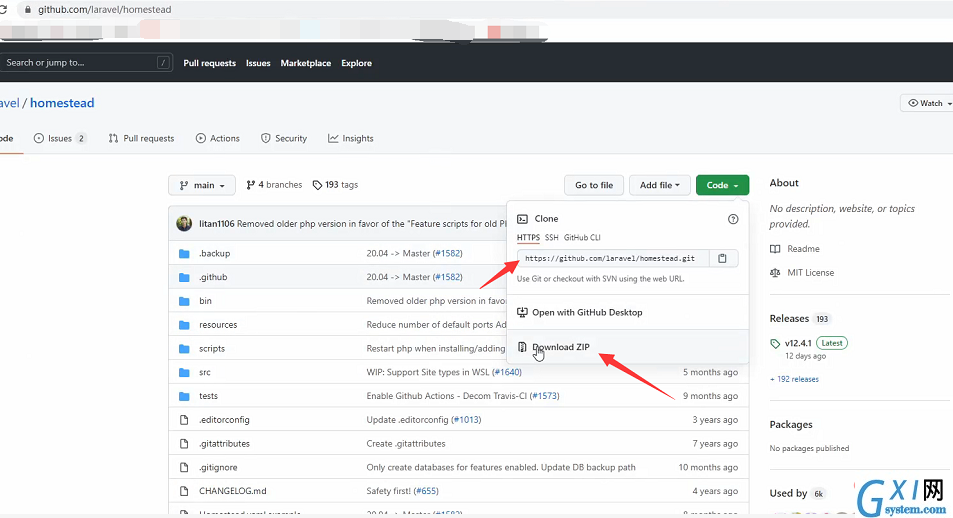This screenshot has width=953, height=518.
Task: Click the MIT License scale icon
Action: [x=775, y=272]
